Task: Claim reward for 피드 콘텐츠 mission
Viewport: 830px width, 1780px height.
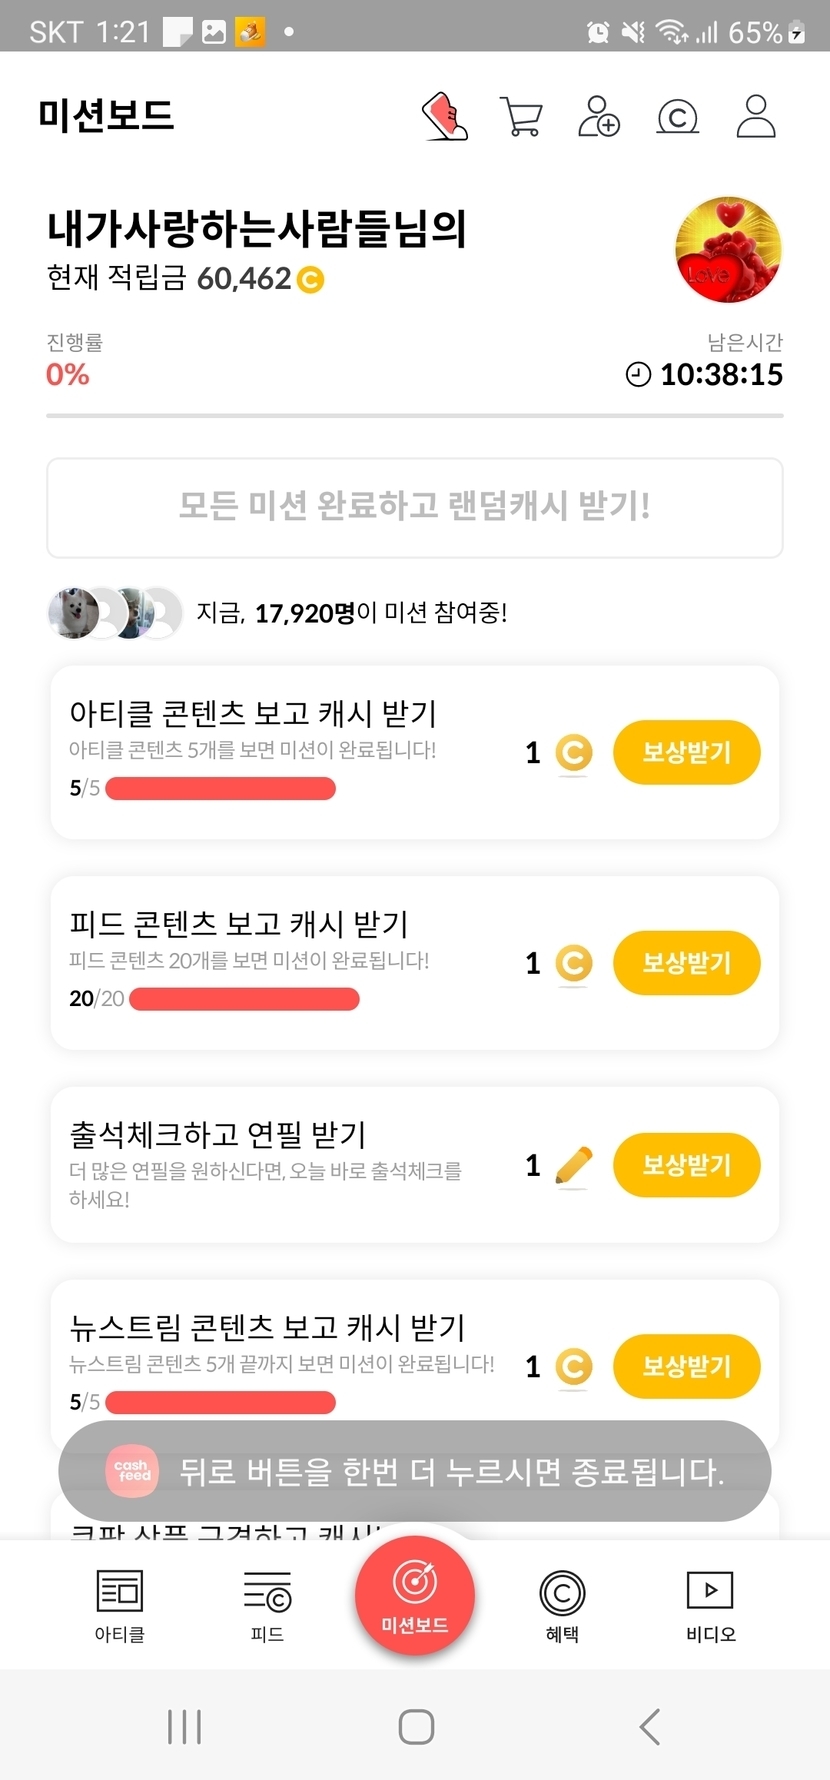Action: [x=686, y=963]
